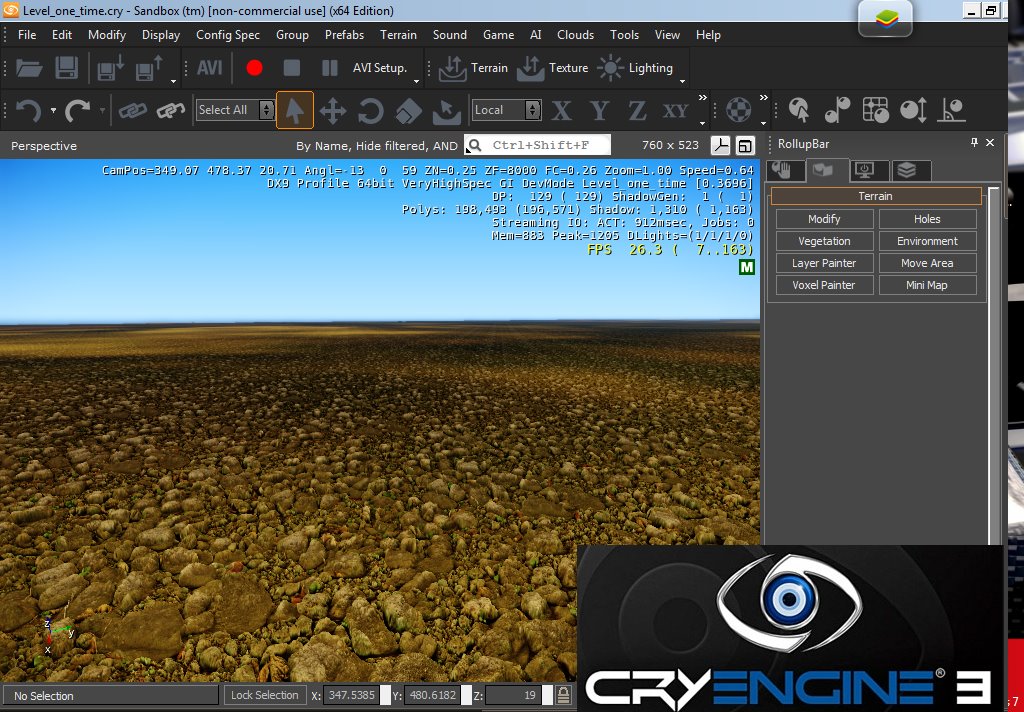This screenshot has height=712, width=1024.
Task: Open the Clouds menu
Action: point(575,35)
